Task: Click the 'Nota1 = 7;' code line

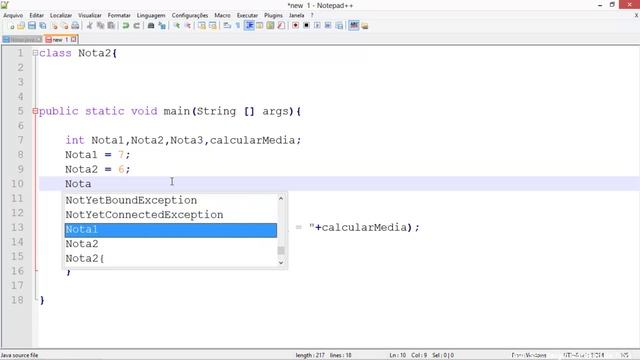Action: coord(98,155)
